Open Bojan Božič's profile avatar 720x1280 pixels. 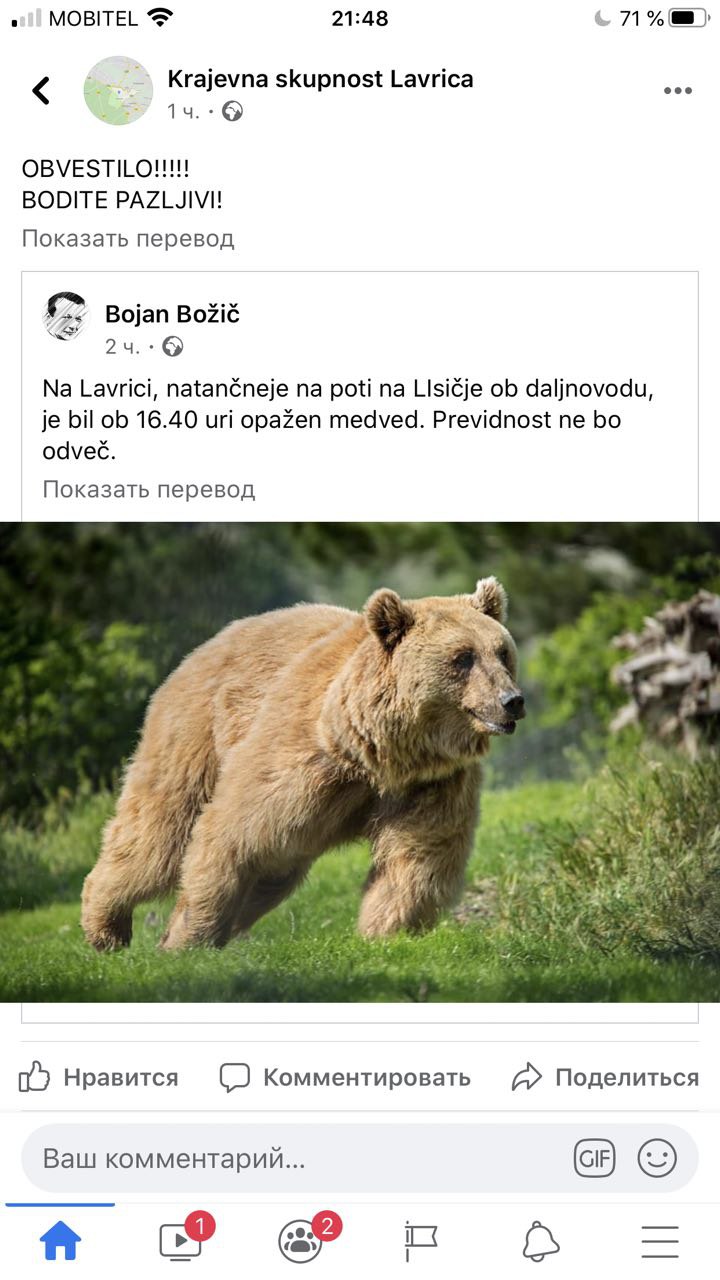[x=66, y=316]
